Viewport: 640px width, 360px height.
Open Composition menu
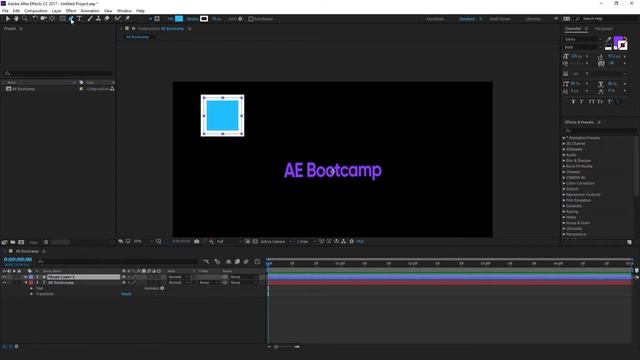[x=36, y=11]
